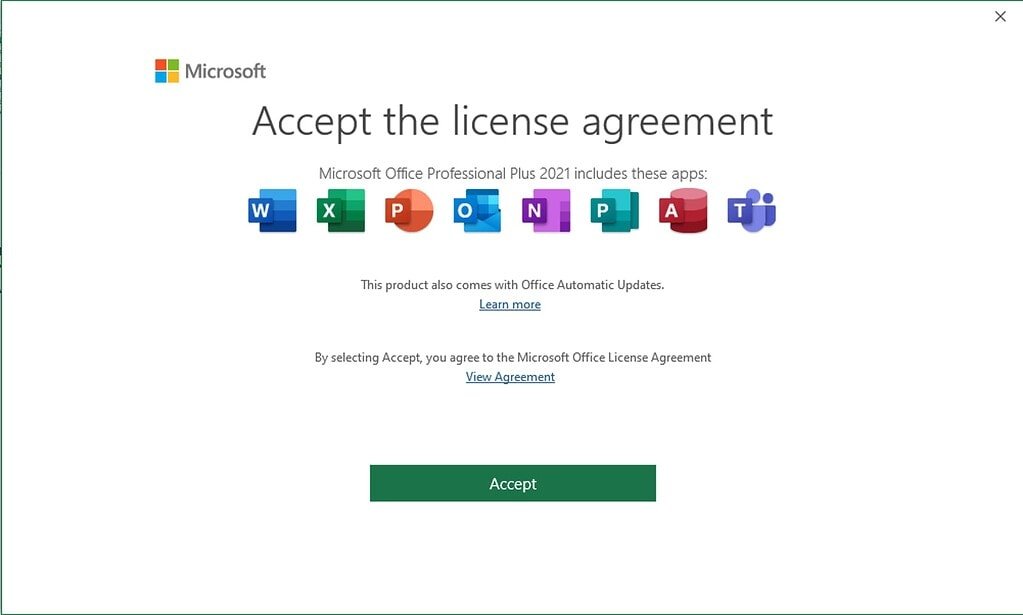This screenshot has width=1023, height=615.
Task: Click the Access app icon
Action: tap(683, 210)
